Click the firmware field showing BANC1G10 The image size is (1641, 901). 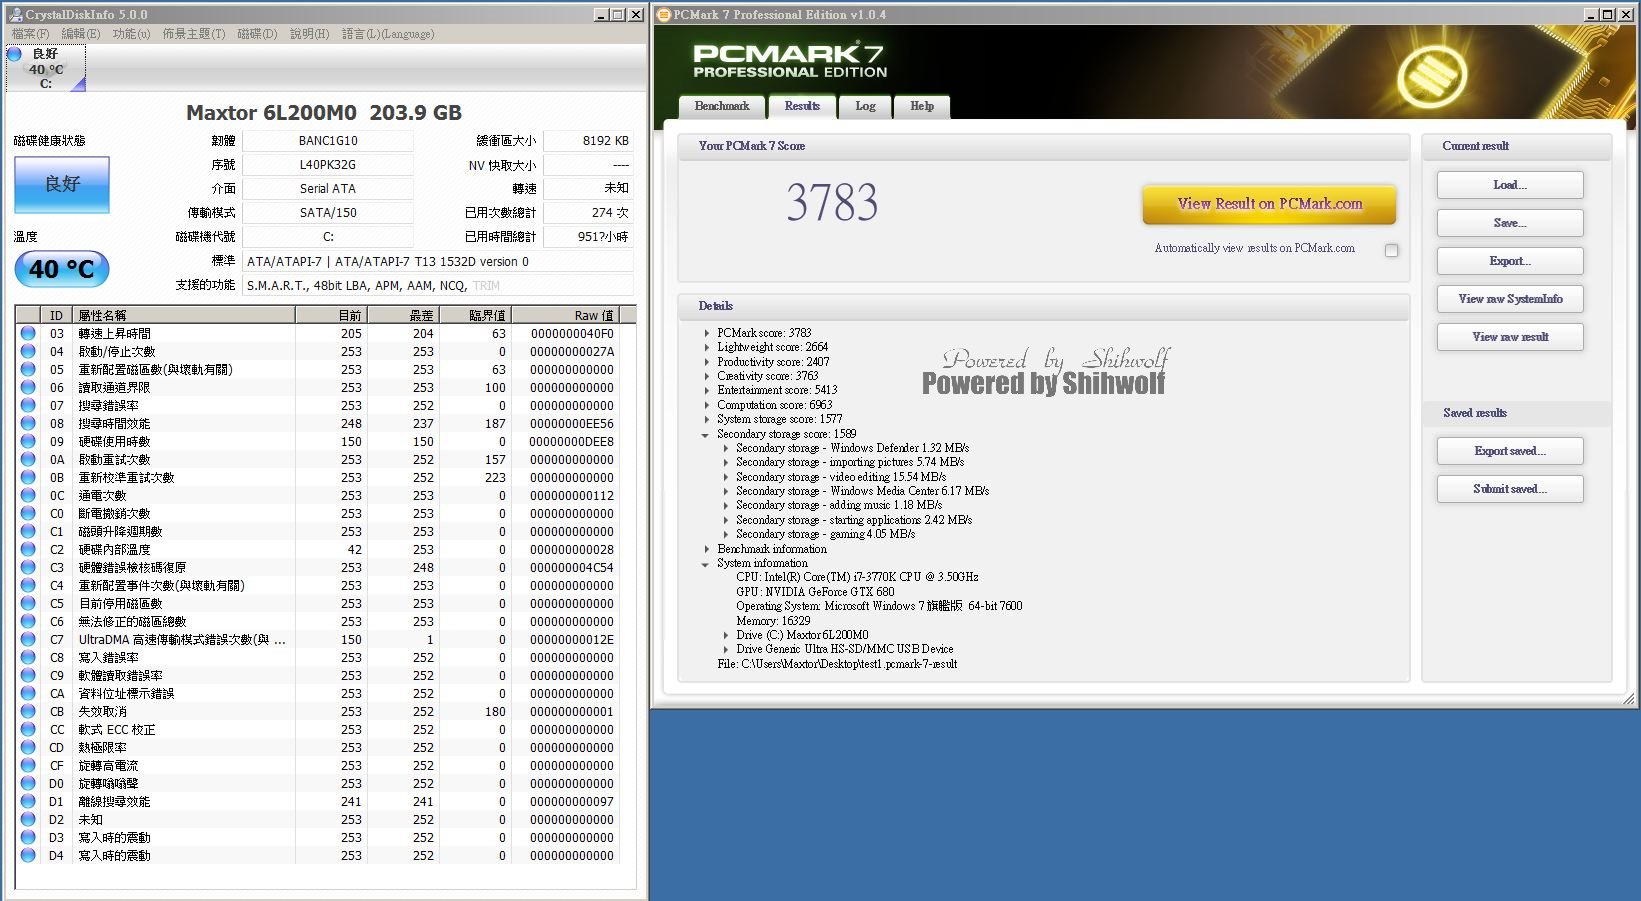pyautogui.click(x=328, y=141)
